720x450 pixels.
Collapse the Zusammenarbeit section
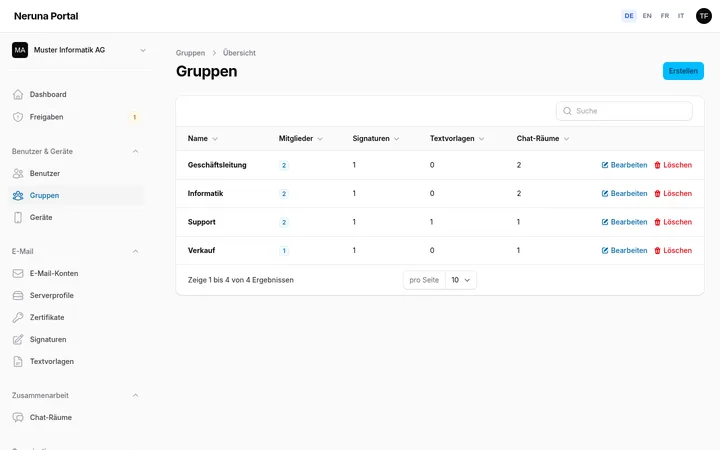(135, 396)
